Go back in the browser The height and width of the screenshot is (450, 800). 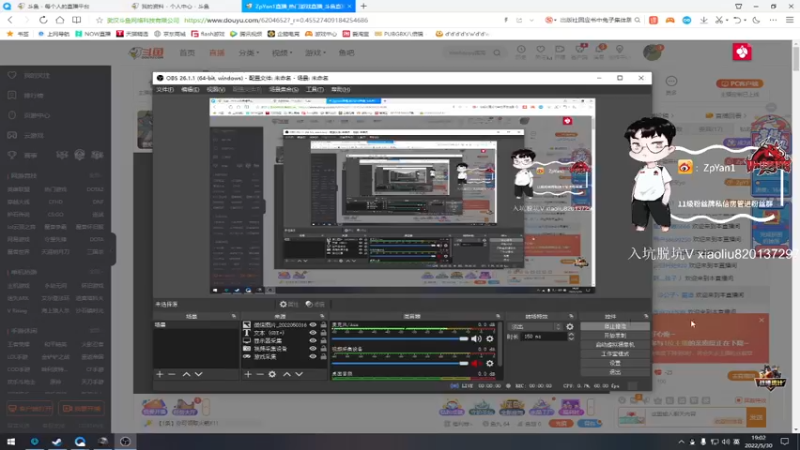pyautogui.click(x=10, y=20)
